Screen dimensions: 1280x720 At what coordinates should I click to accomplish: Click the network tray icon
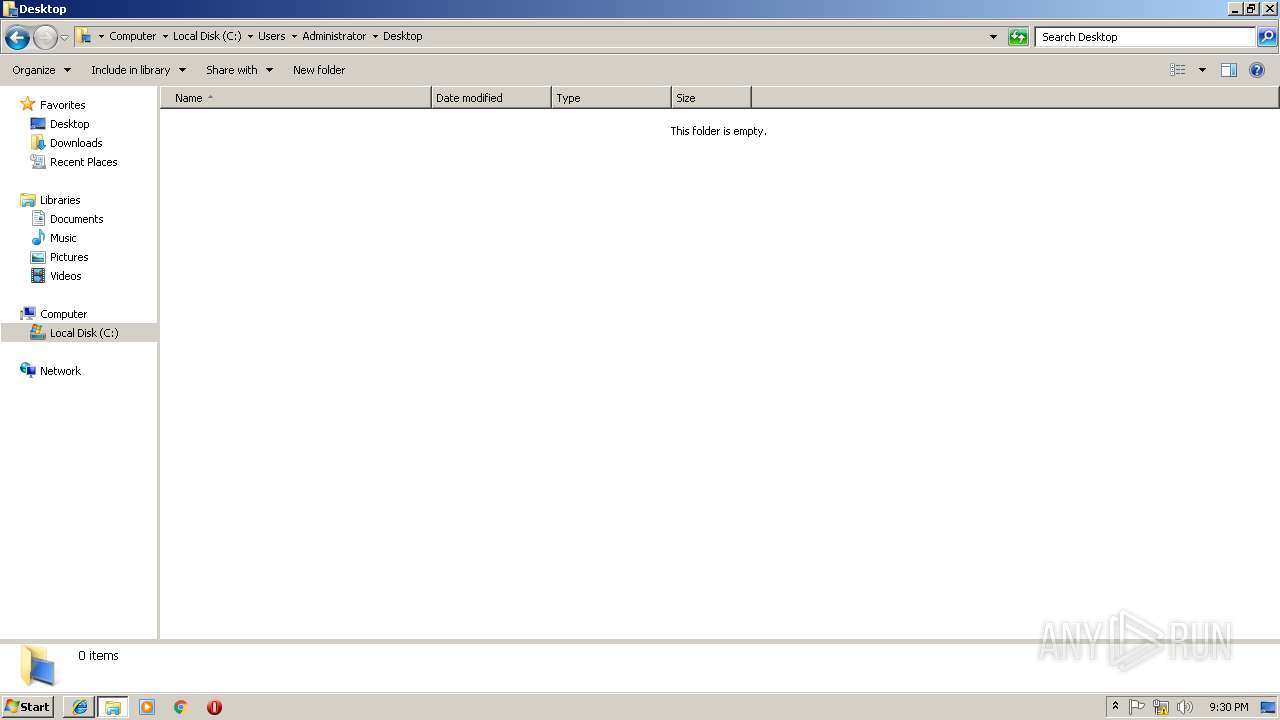[x=1161, y=707]
